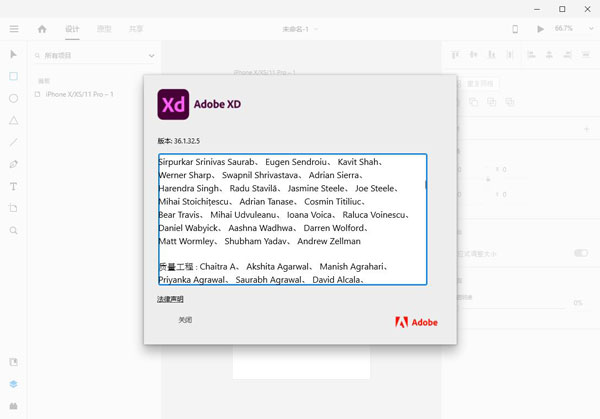Select the Pen tool
600x419 pixels.
[13, 164]
